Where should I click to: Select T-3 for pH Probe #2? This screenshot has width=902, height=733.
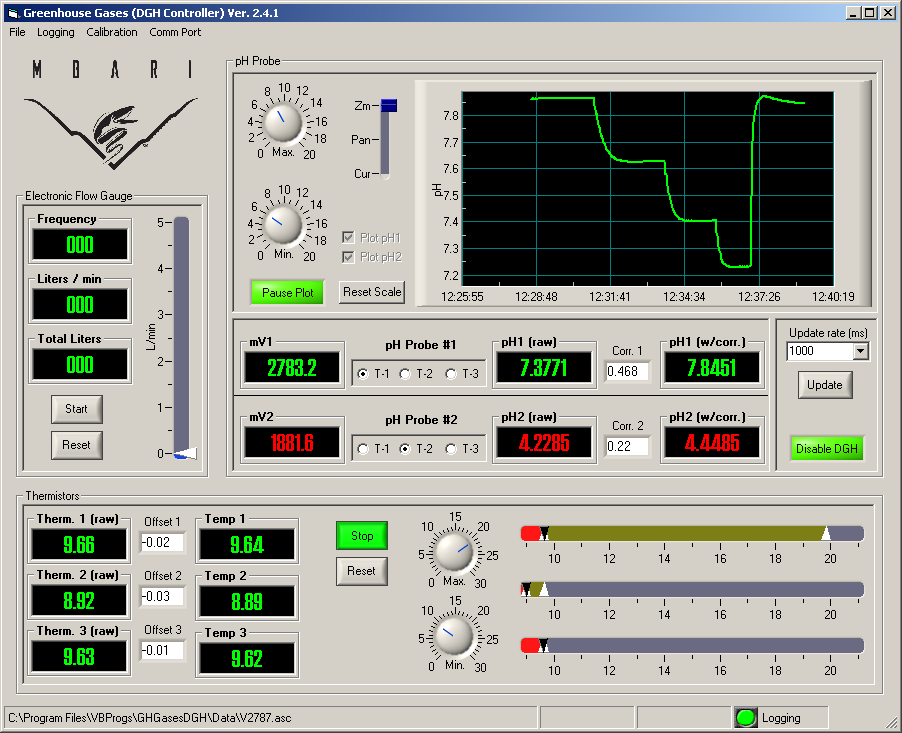(x=451, y=449)
